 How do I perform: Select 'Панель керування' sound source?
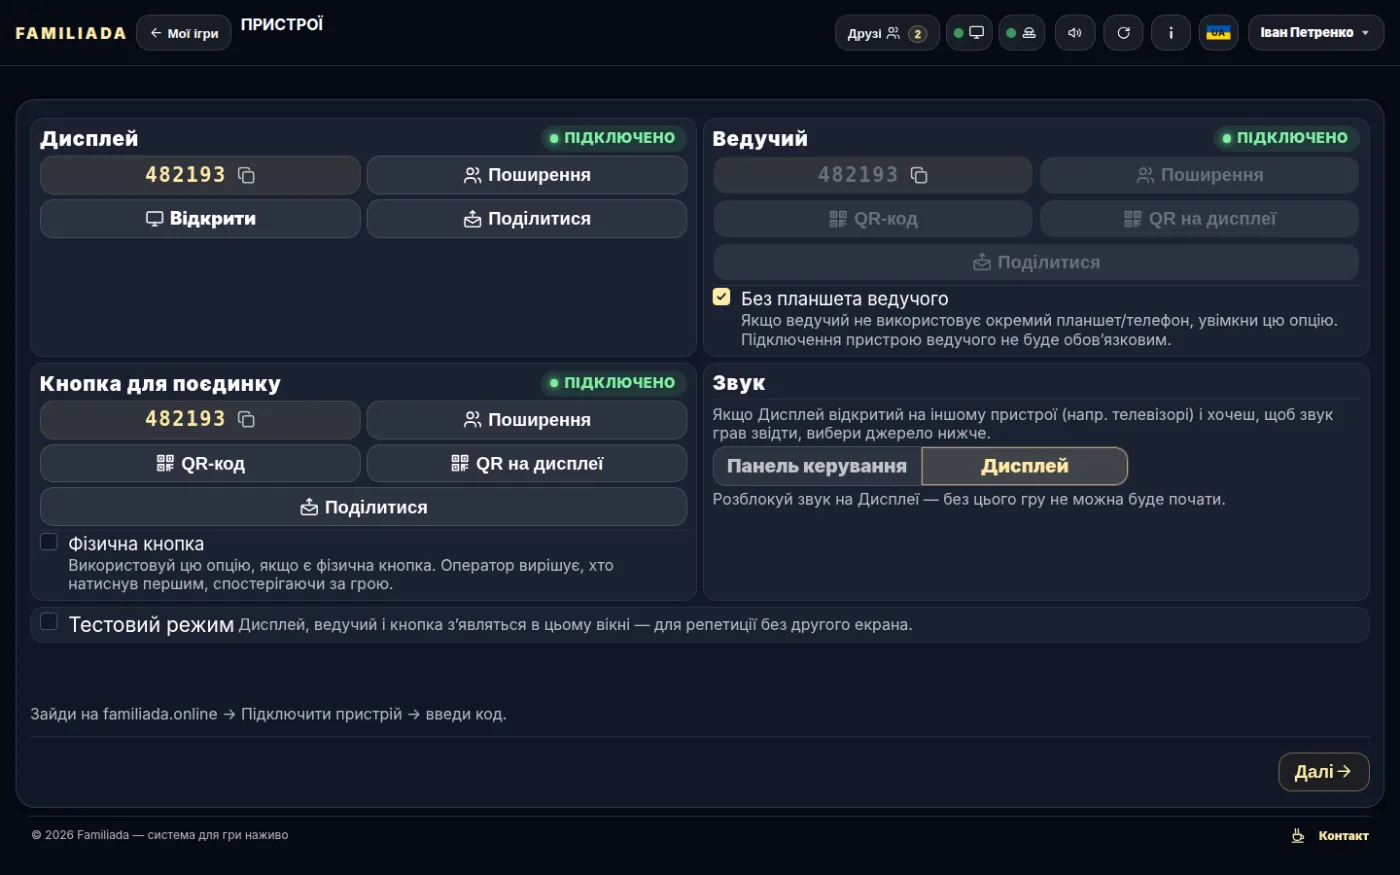817,466
